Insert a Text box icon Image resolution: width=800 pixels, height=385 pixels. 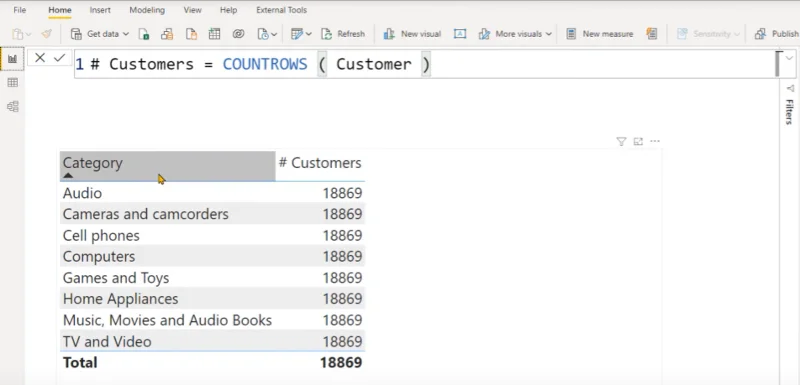(x=460, y=34)
